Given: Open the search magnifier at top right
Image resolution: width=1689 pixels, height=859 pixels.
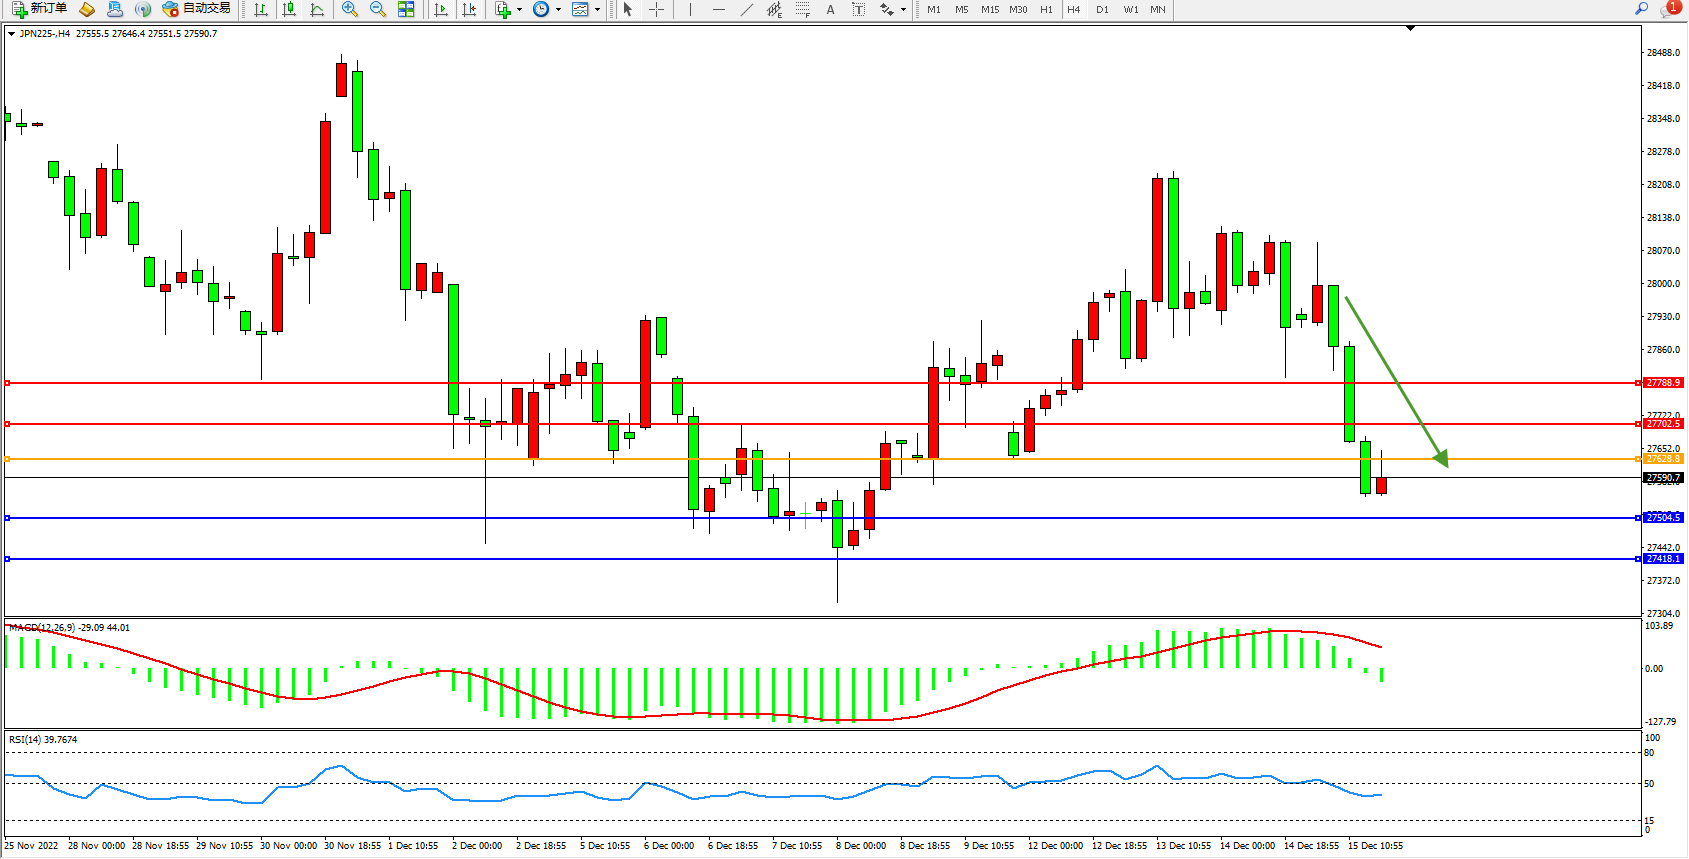Looking at the screenshot, I should [x=1641, y=9].
